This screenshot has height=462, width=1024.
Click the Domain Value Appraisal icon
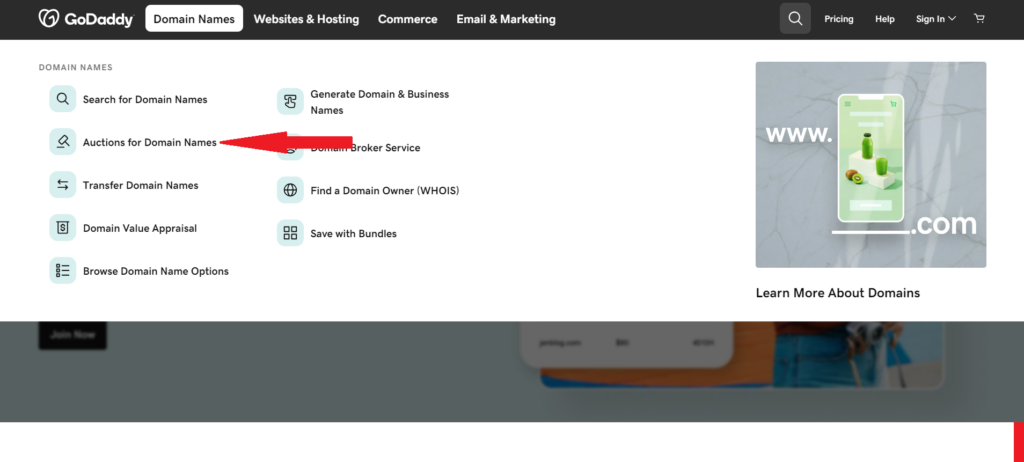click(63, 227)
